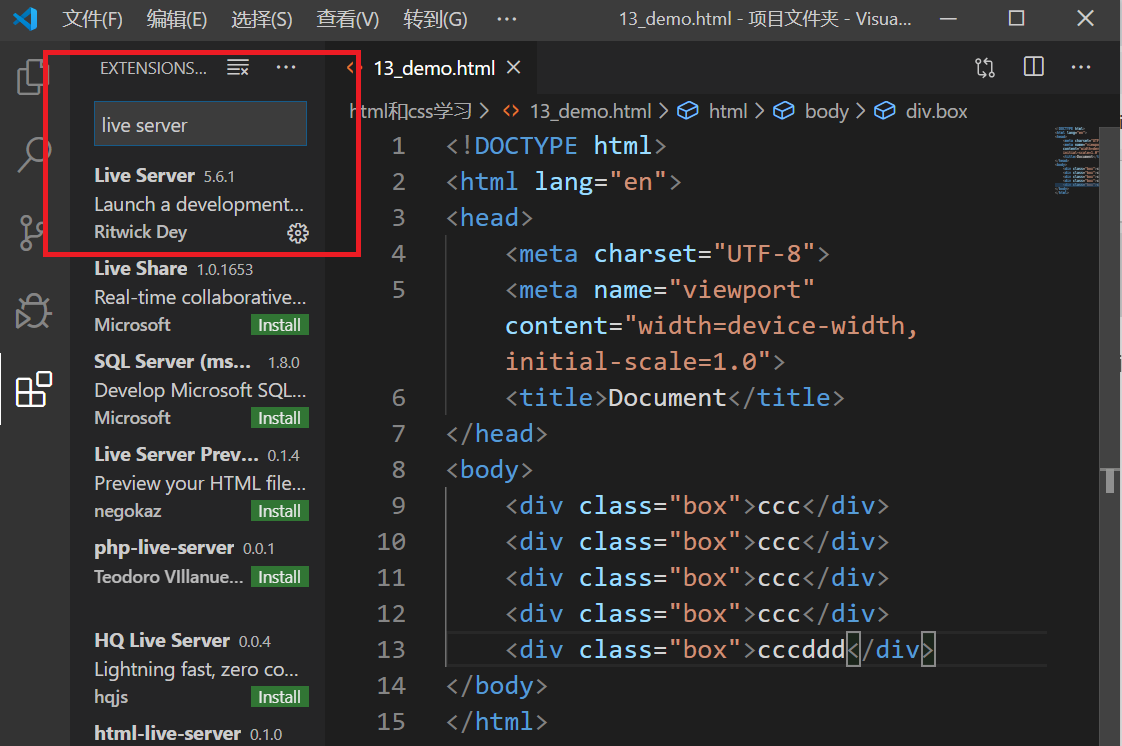Install the SQL Server extension
Image resolution: width=1122 pixels, height=746 pixels.
279,417
